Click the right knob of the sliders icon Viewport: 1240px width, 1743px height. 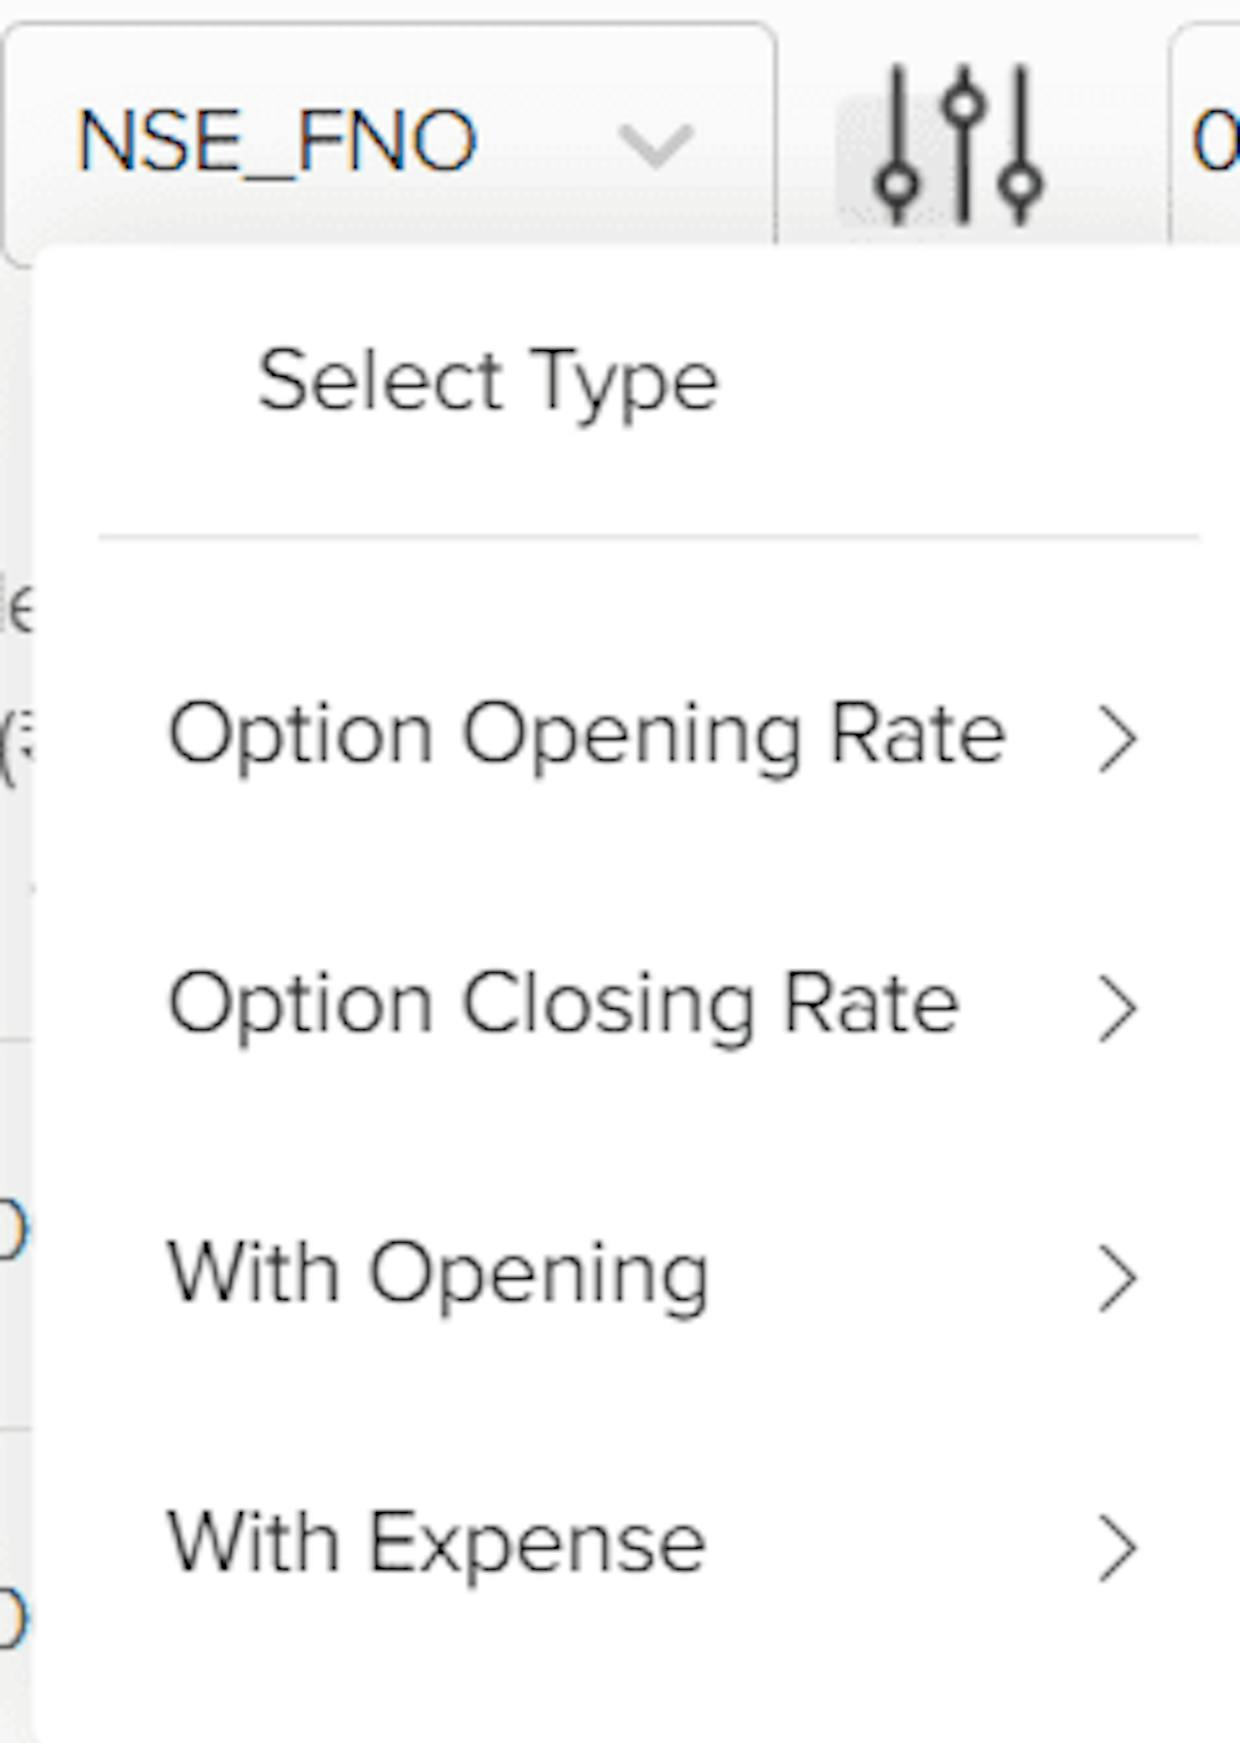pyautogui.click(x=1022, y=185)
